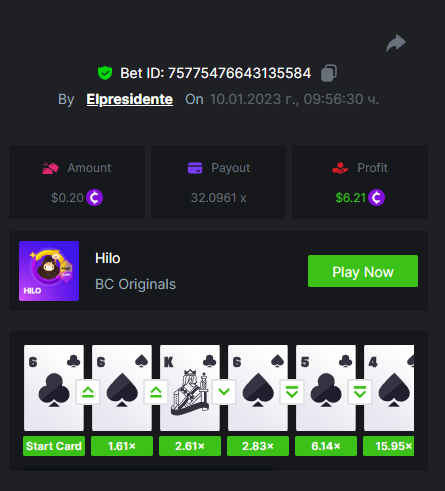
Task: Click the Profit currency coin icon
Action: click(x=377, y=198)
